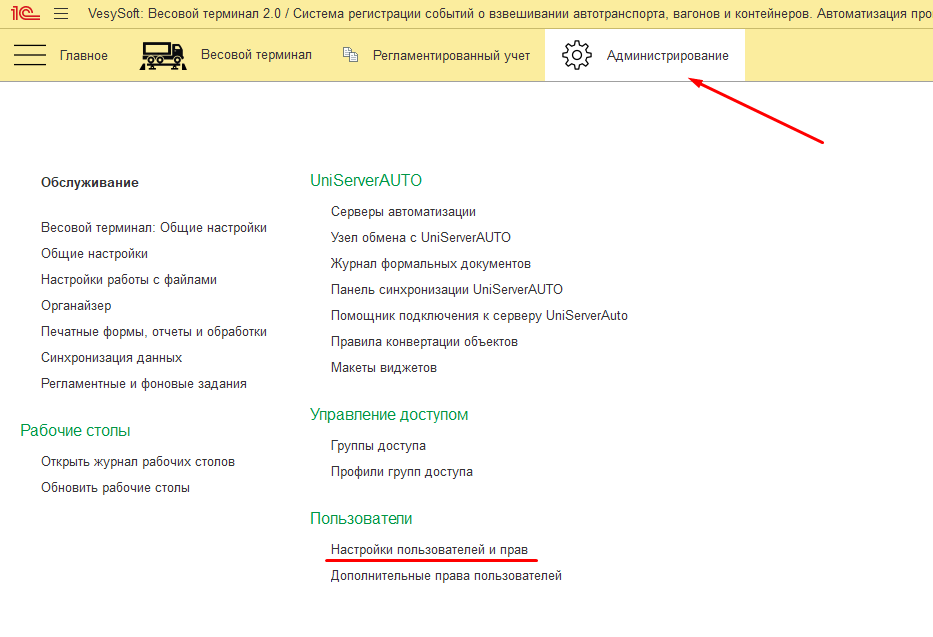Screen dimensions: 933x637
Task: Click the Администрирование gear icon
Action: point(577,55)
